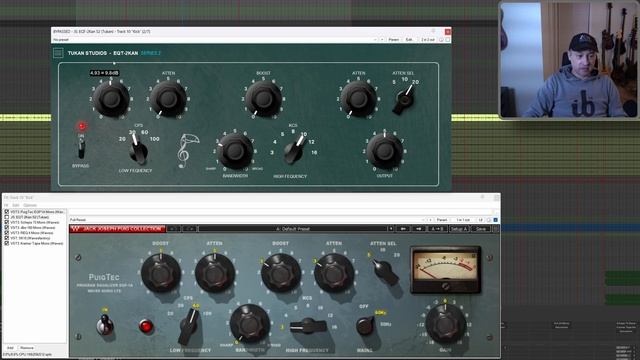This screenshot has width=640, height=360.
Task: Toggle checkbox for dbx-160 Mono plugin
Action: coord(7,227)
